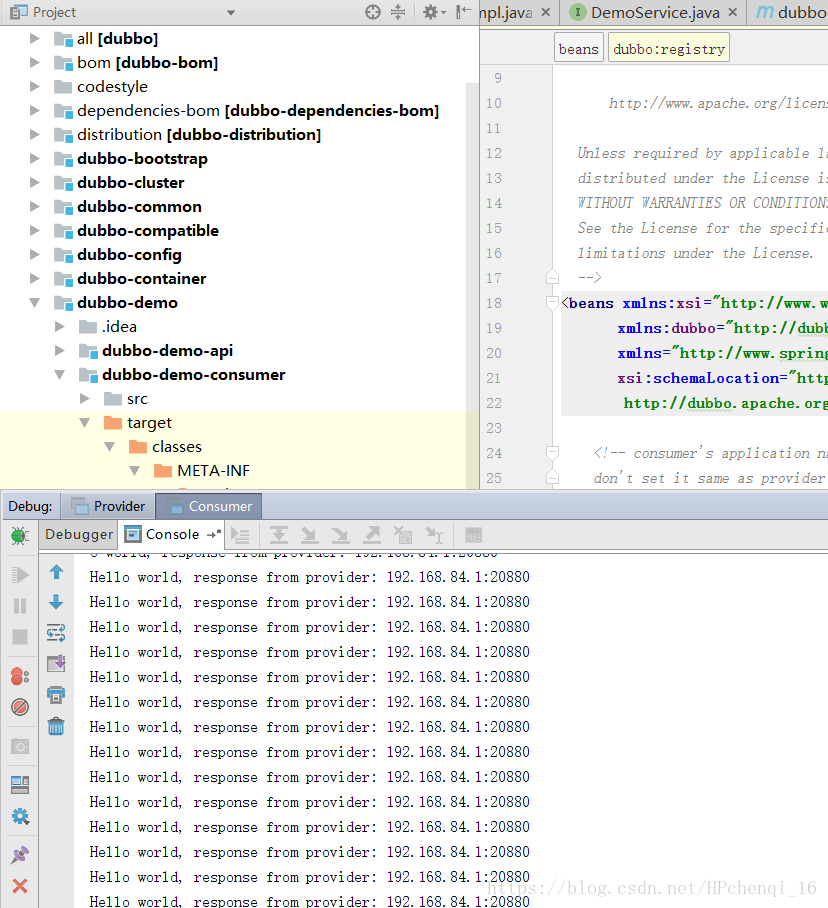Collapse dubbo-demo-consumer node arrow

60,375
